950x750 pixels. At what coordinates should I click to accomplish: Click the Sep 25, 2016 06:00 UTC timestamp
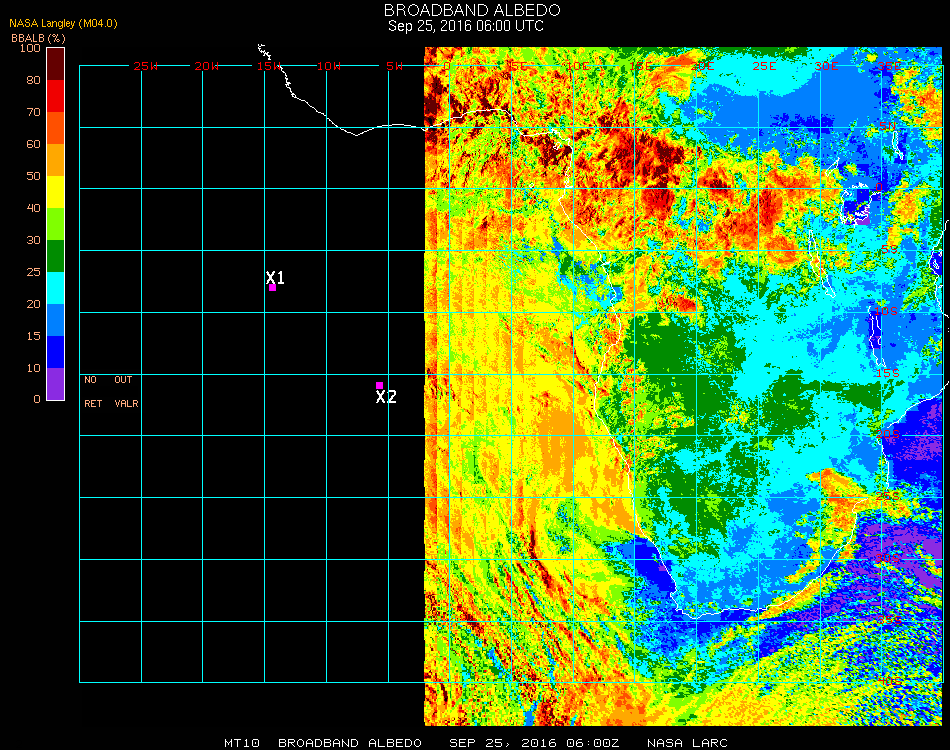(466, 26)
